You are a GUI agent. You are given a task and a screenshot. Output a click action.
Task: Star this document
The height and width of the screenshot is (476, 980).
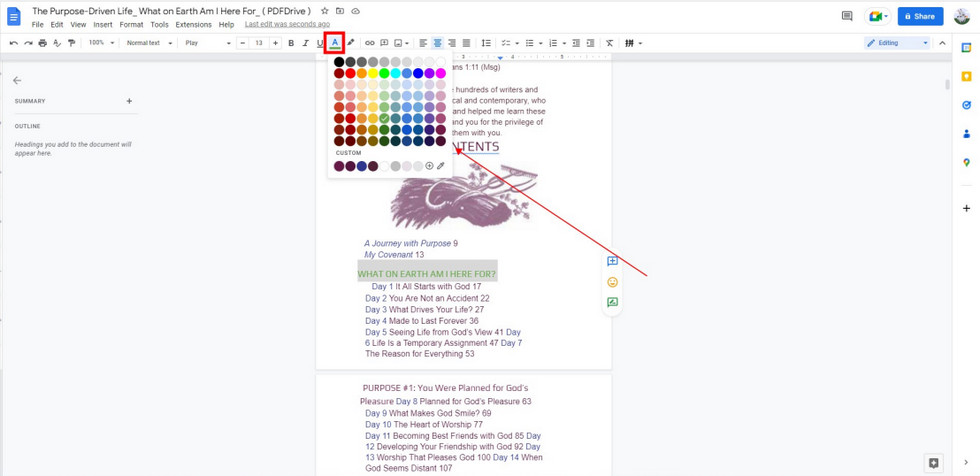click(x=324, y=11)
